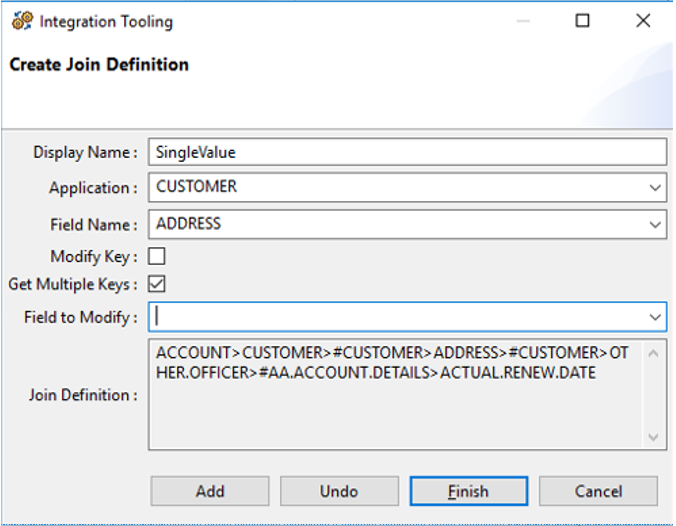Screen dimensions: 676x526
Task: Click Join Definition scrollbar up arrow
Action: (654, 353)
